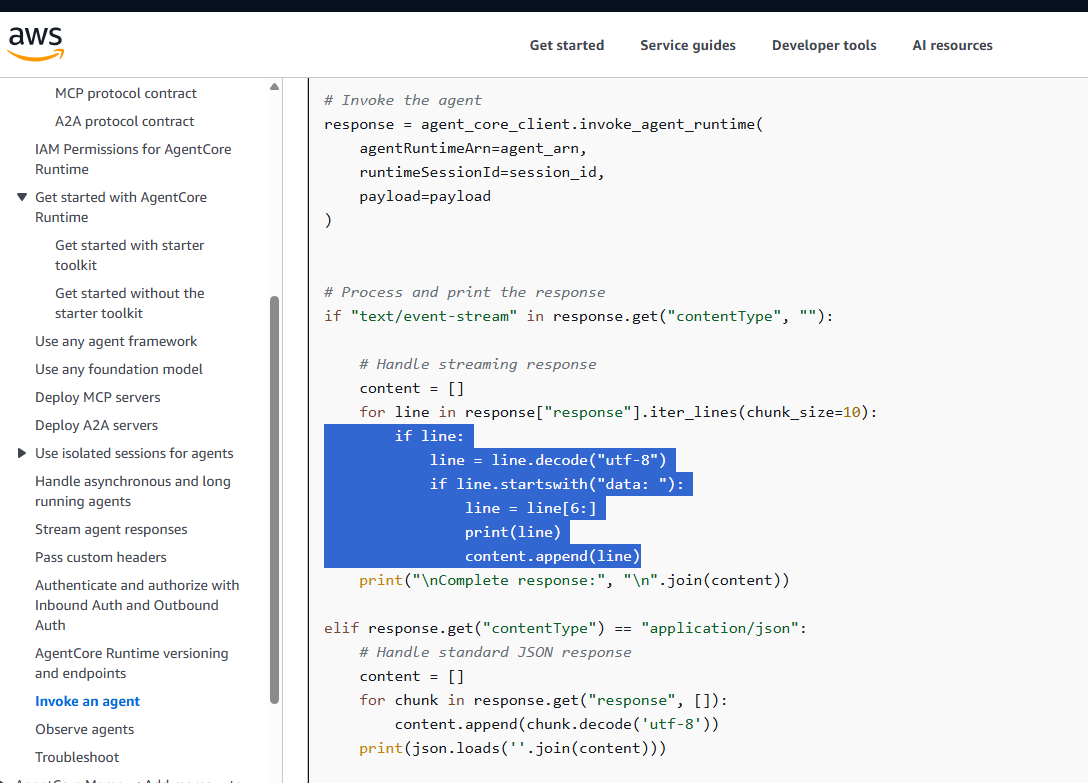Image resolution: width=1088 pixels, height=783 pixels.
Task: Open the Get started menu
Action: pos(566,45)
